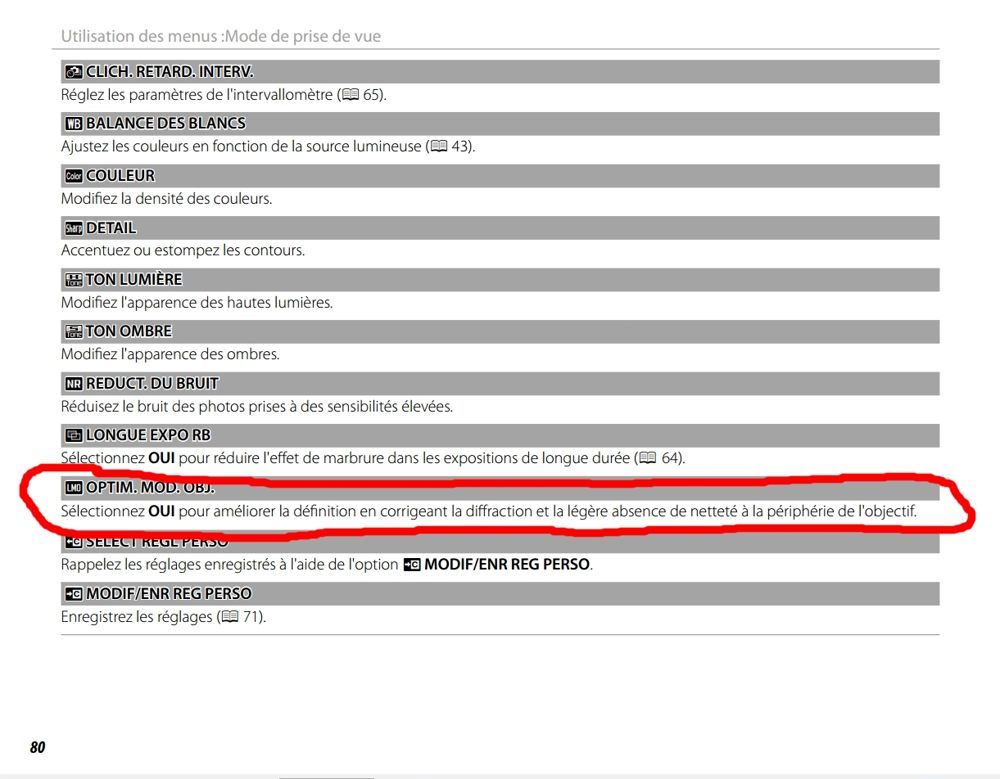Click the page reference number 71
This screenshot has height=779, width=1000.
(251, 617)
